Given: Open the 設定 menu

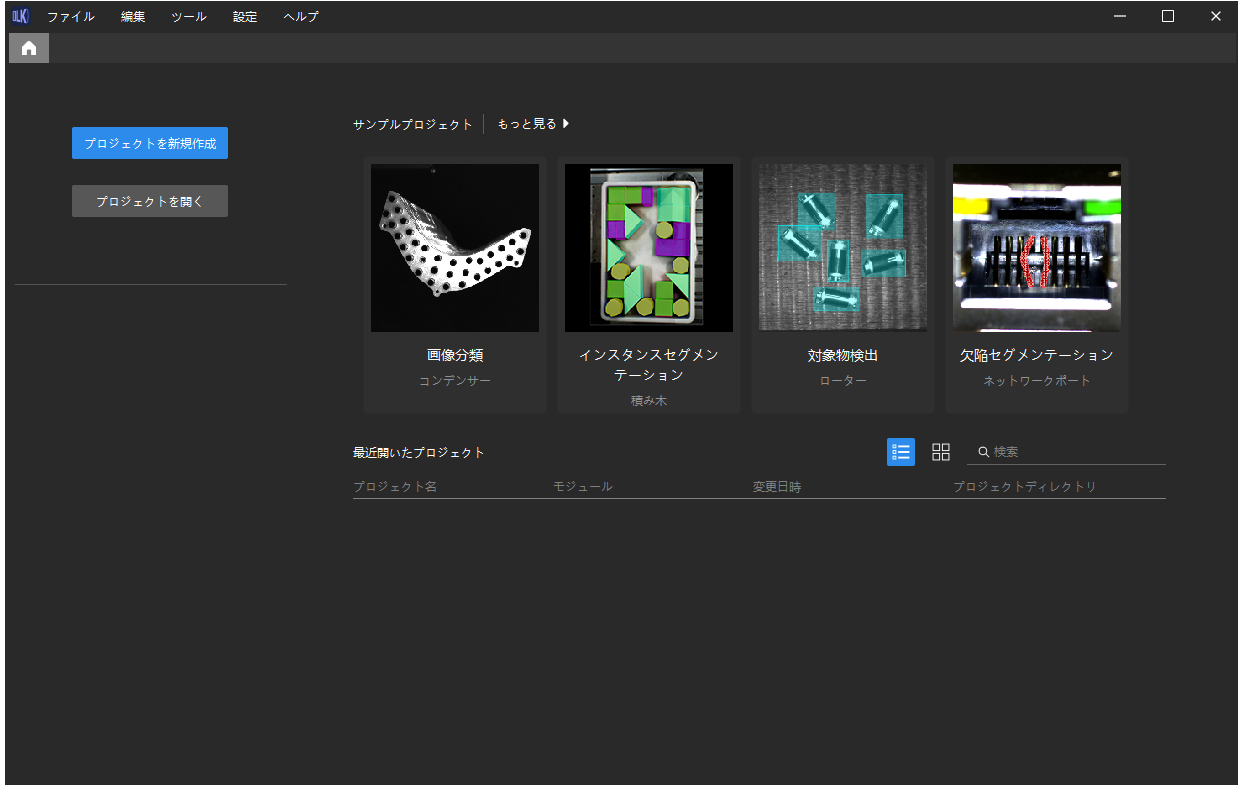Looking at the screenshot, I should [245, 16].
